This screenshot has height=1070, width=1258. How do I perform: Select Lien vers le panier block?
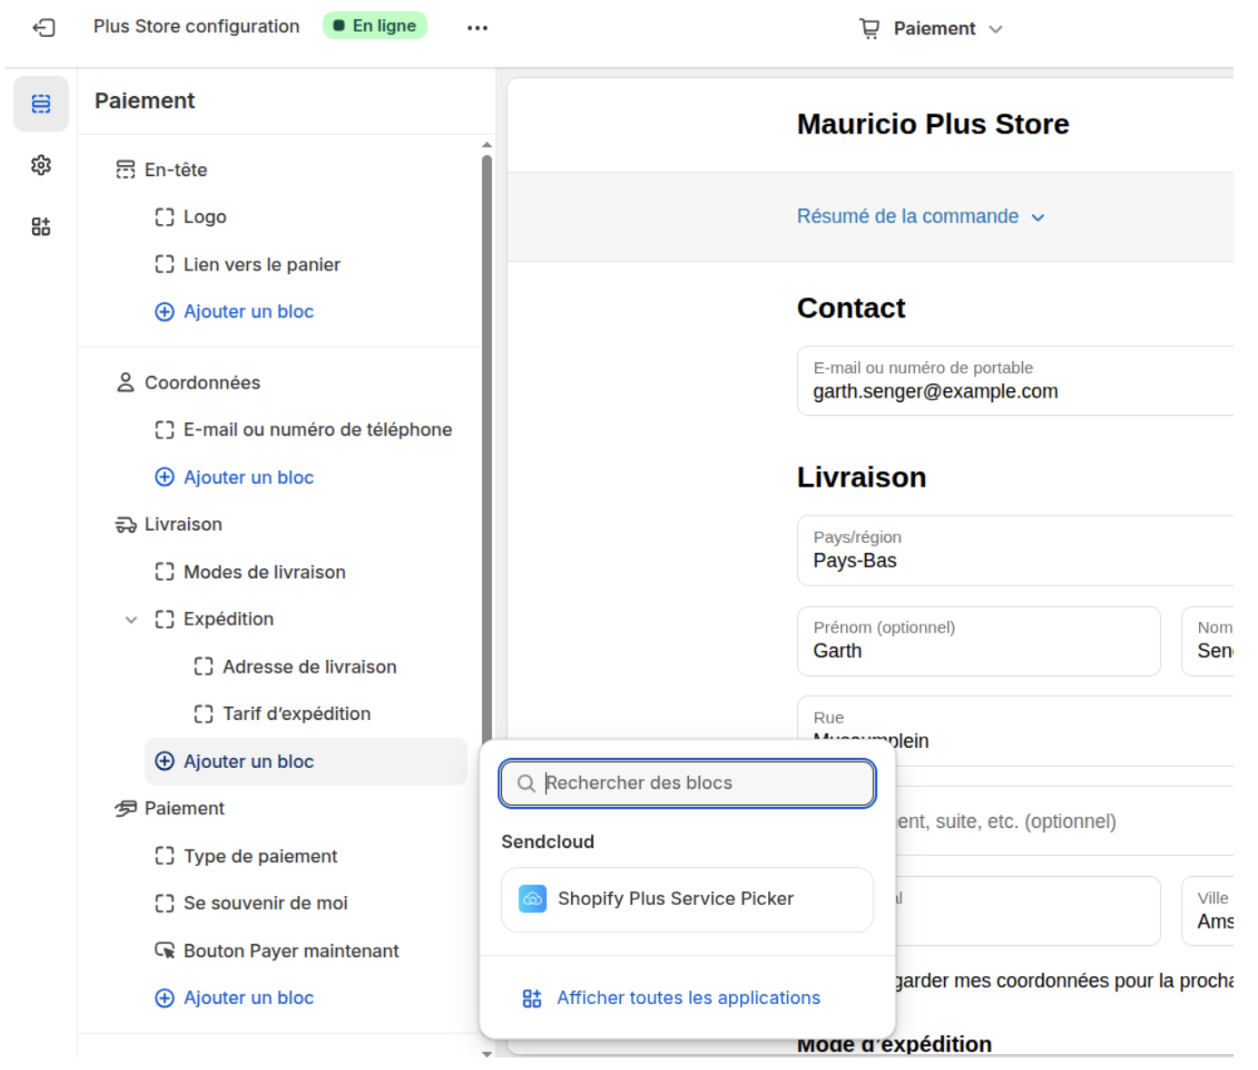point(262,264)
